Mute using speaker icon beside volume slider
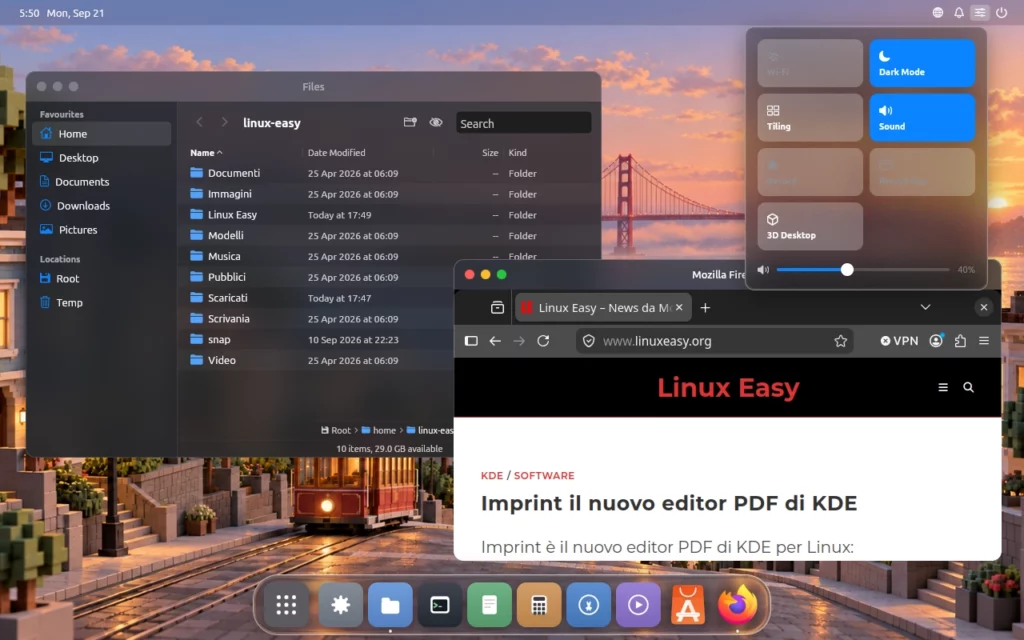The width and height of the screenshot is (1024, 640). pos(763,270)
